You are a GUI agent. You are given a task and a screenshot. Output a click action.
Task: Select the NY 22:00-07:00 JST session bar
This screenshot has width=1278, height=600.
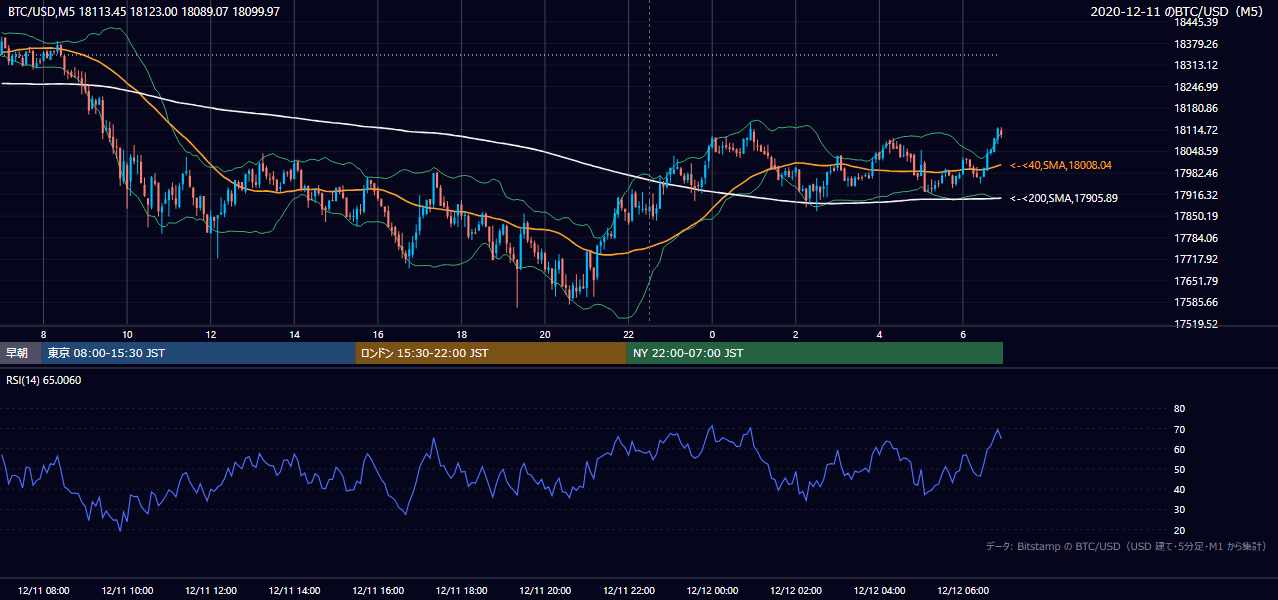click(x=814, y=353)
